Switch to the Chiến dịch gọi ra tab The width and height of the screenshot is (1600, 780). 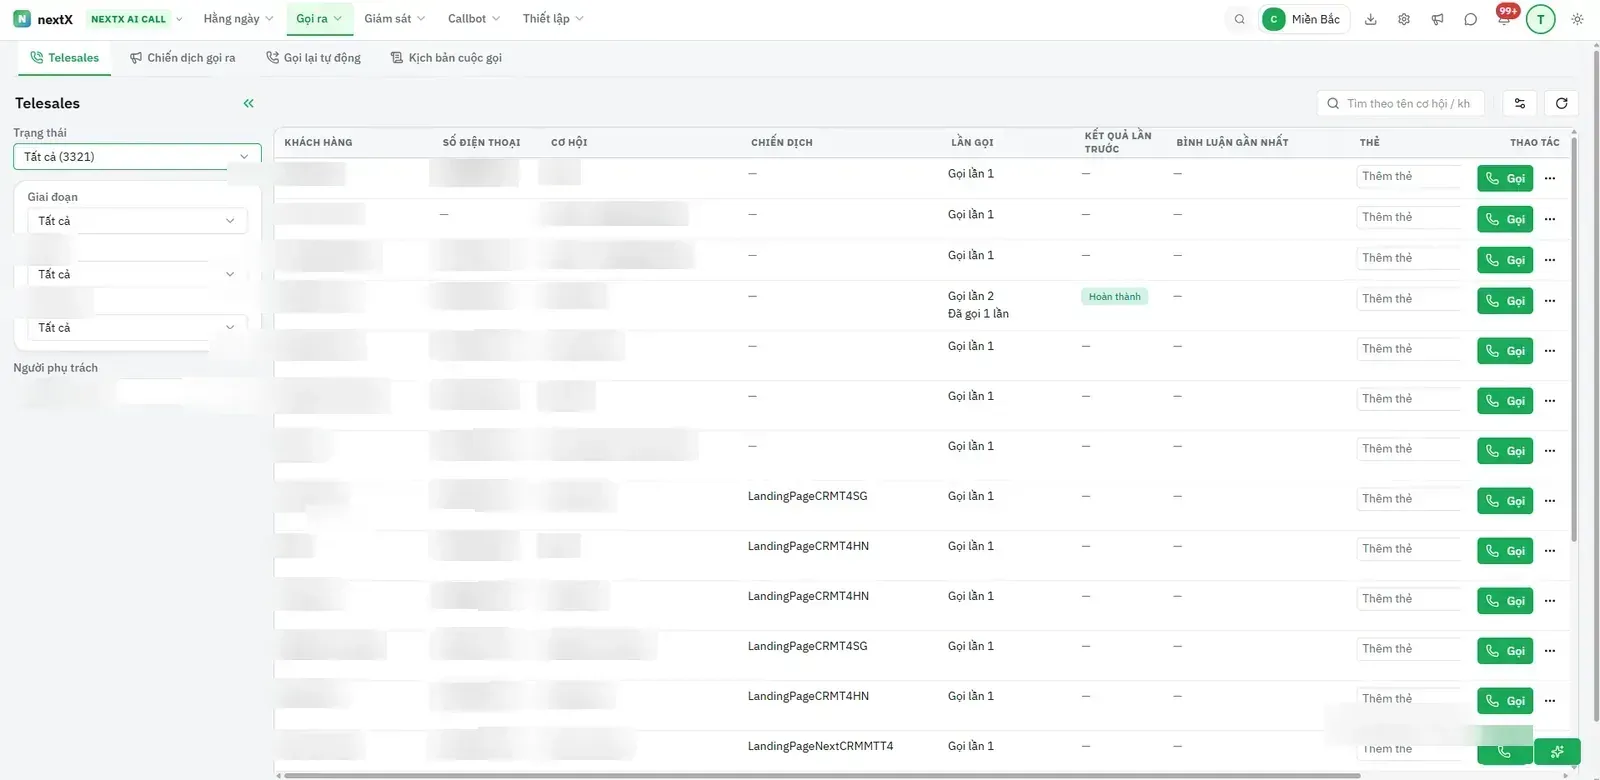pos(183,58)
